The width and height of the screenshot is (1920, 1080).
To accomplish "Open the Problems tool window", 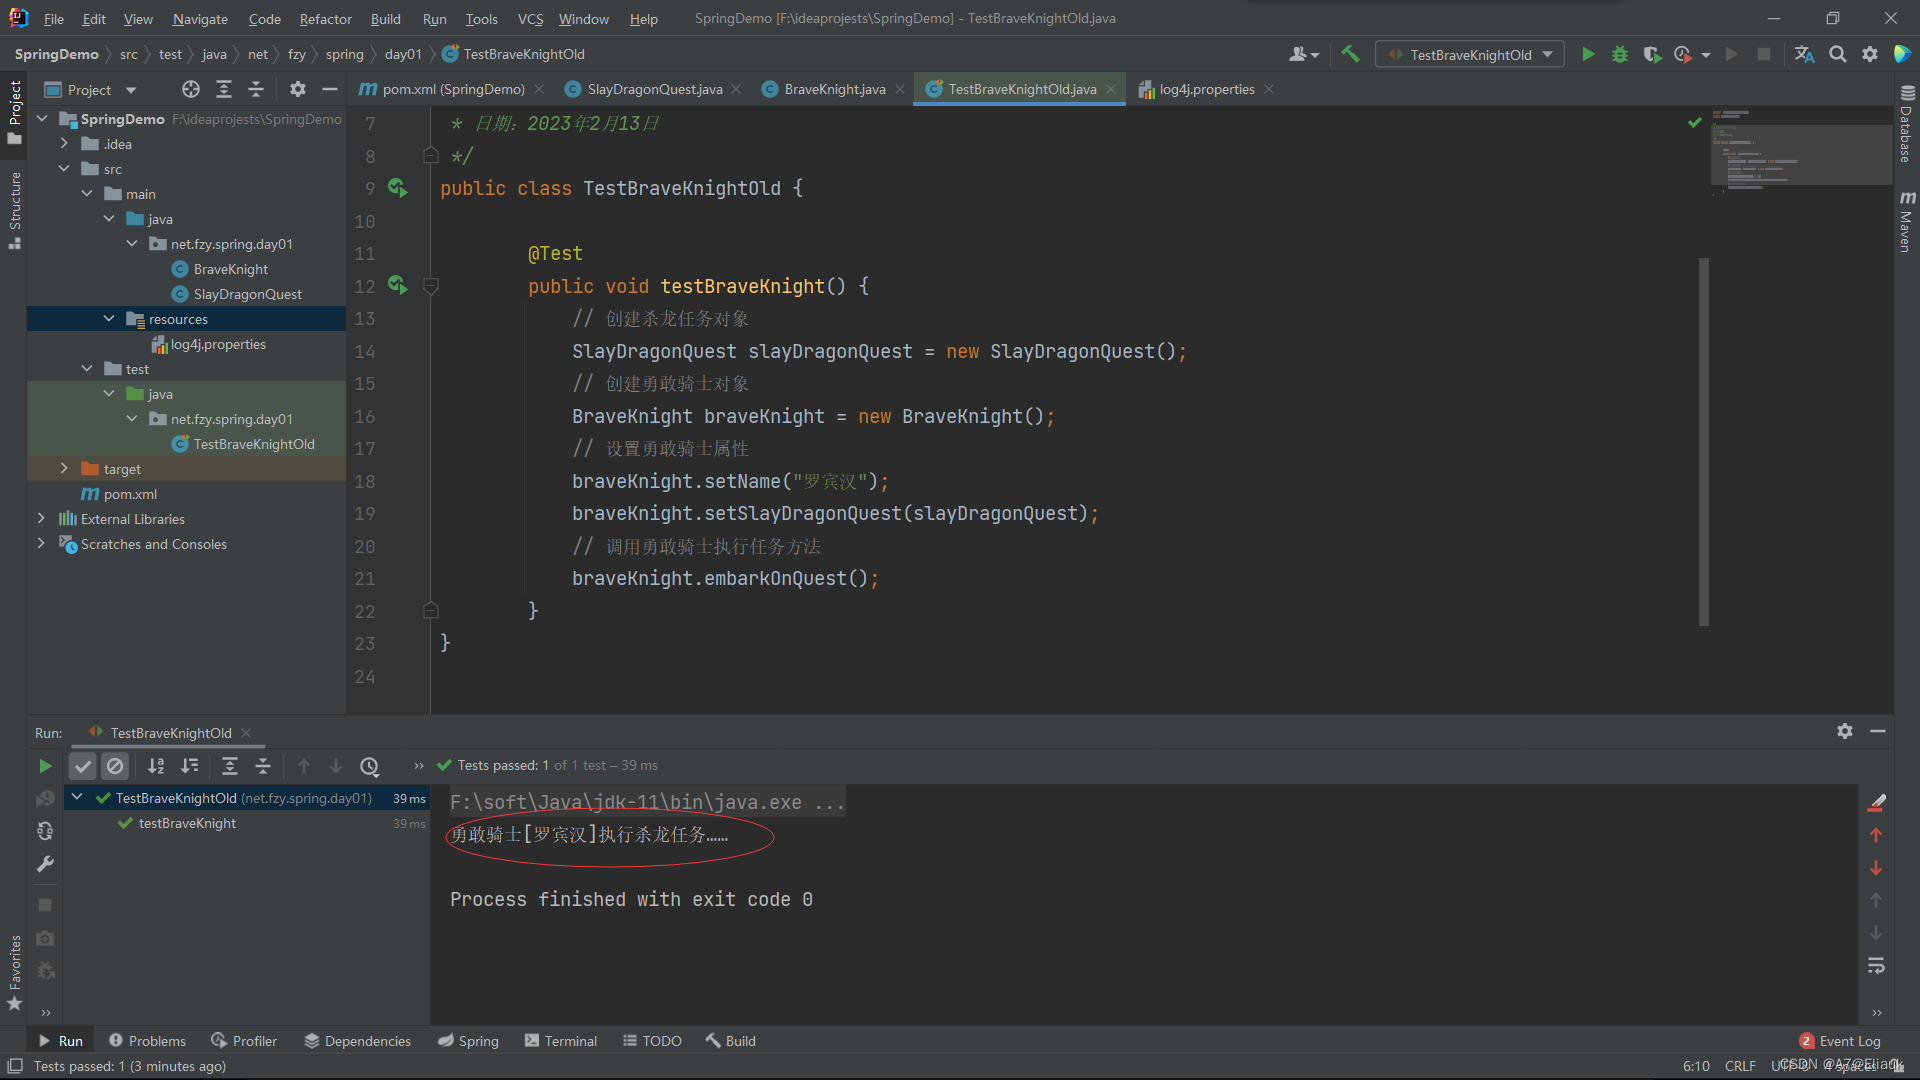I will pos(147,1041).
